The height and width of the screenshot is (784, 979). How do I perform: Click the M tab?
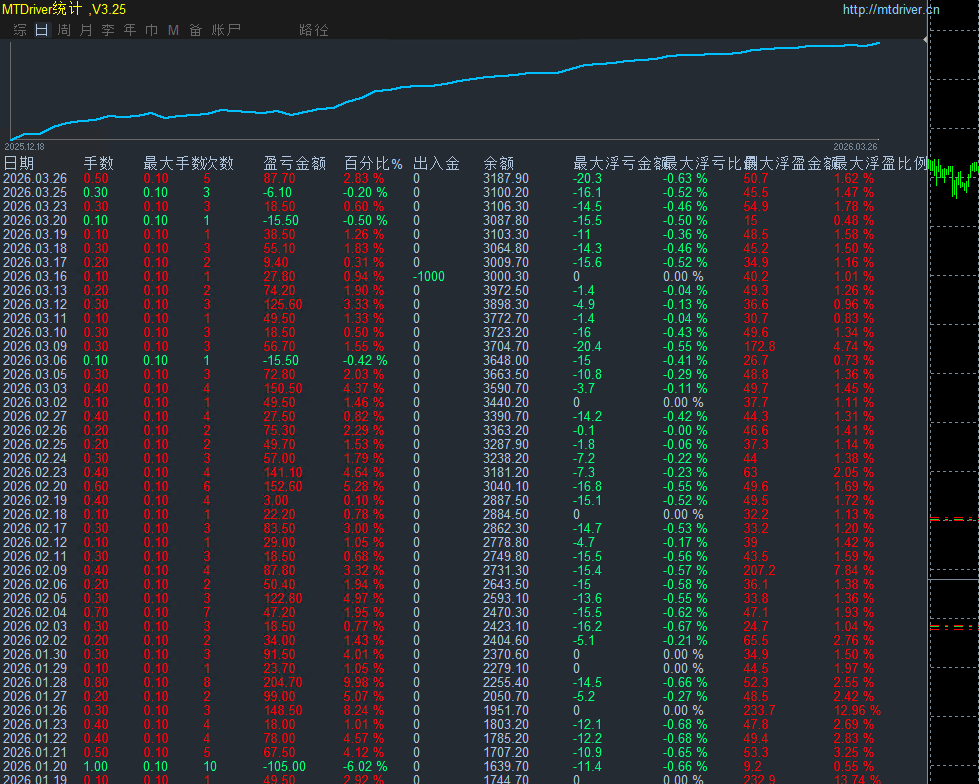173,30
